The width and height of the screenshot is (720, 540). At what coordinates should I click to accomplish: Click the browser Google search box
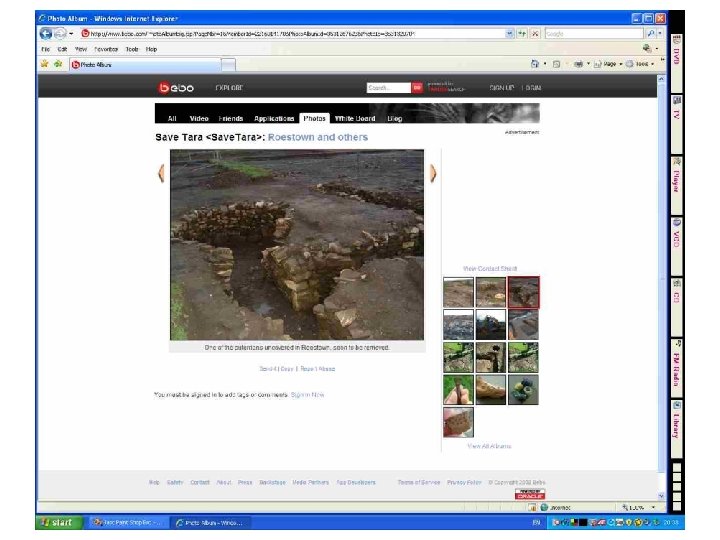594,34
